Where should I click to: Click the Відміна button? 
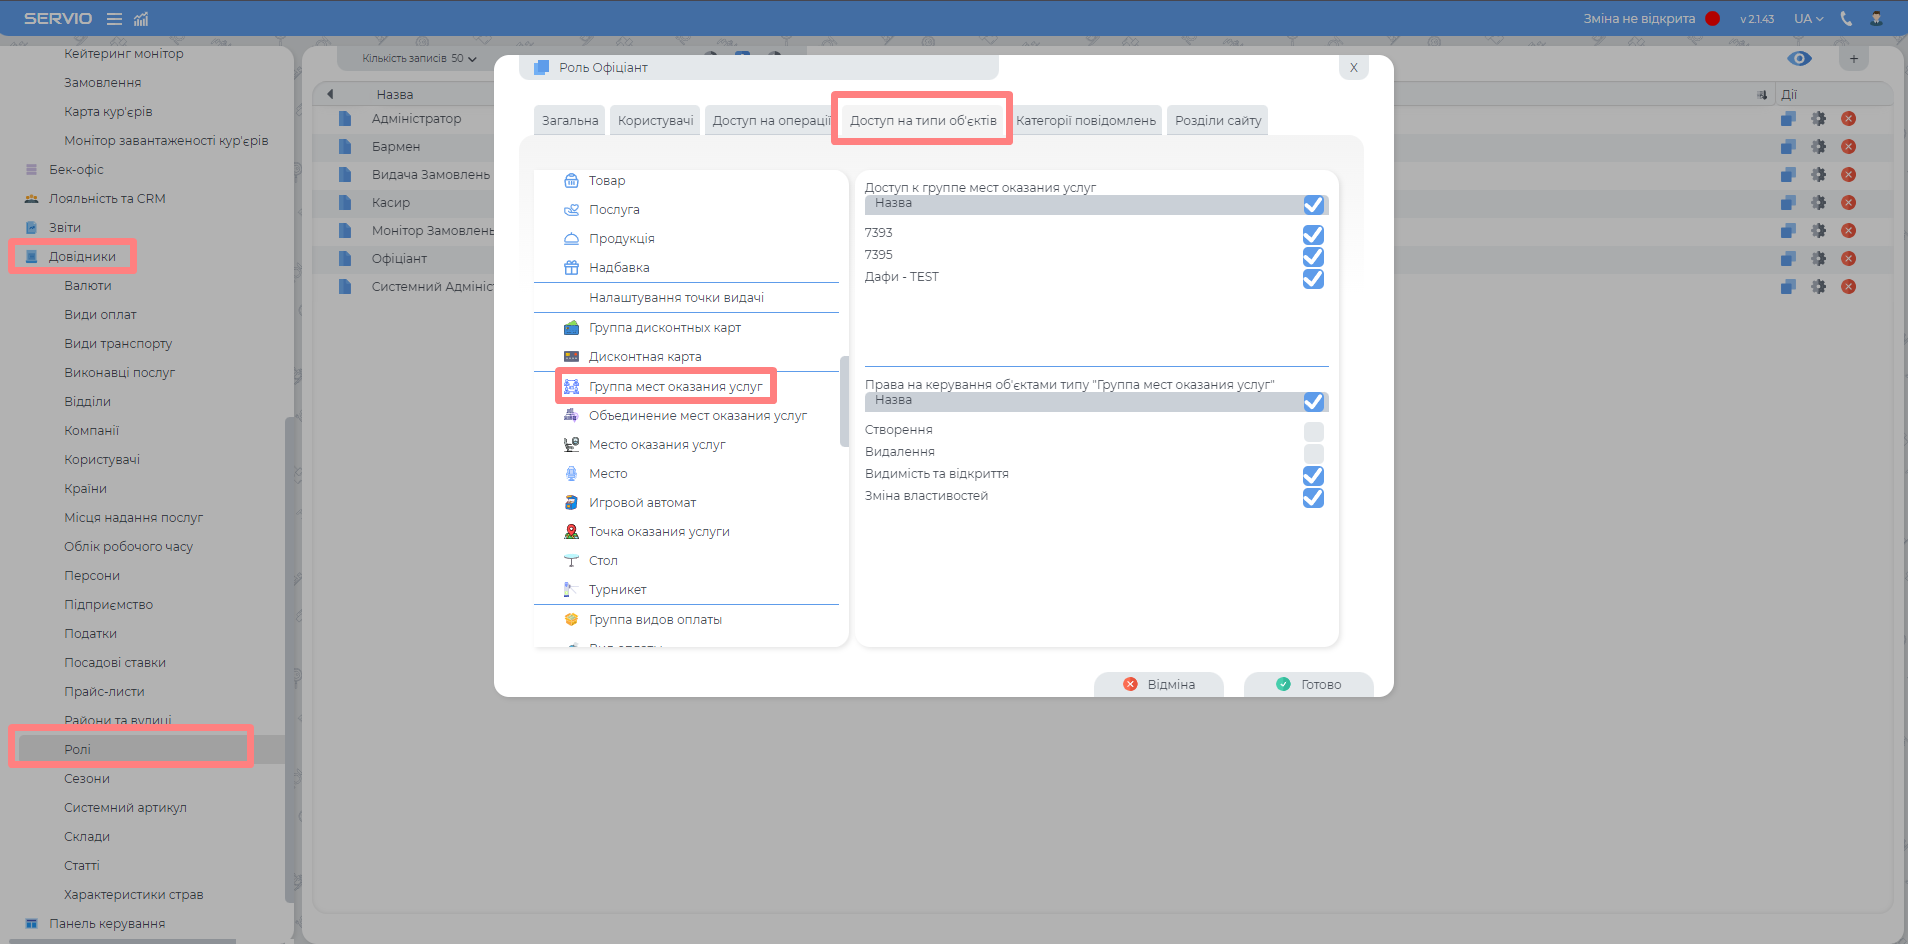tap(1158, 685)
